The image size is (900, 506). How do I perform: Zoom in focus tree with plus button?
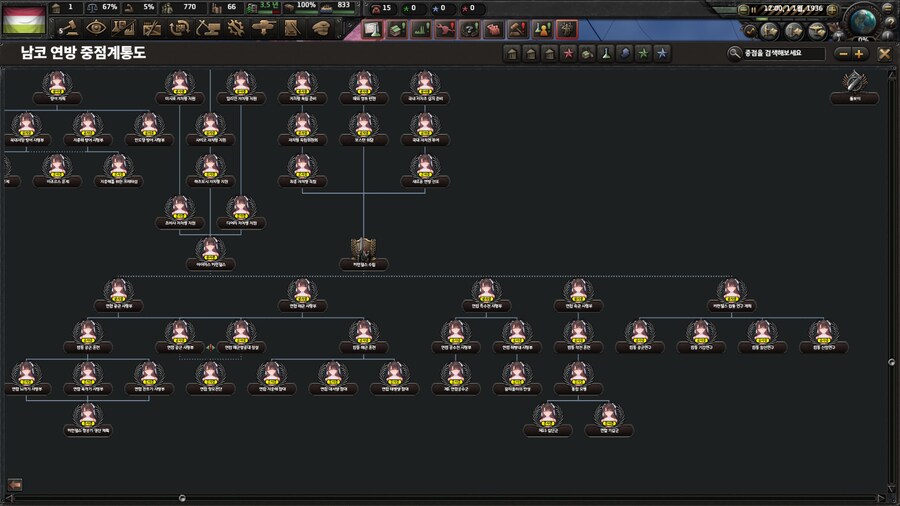(x=859, y=54)
